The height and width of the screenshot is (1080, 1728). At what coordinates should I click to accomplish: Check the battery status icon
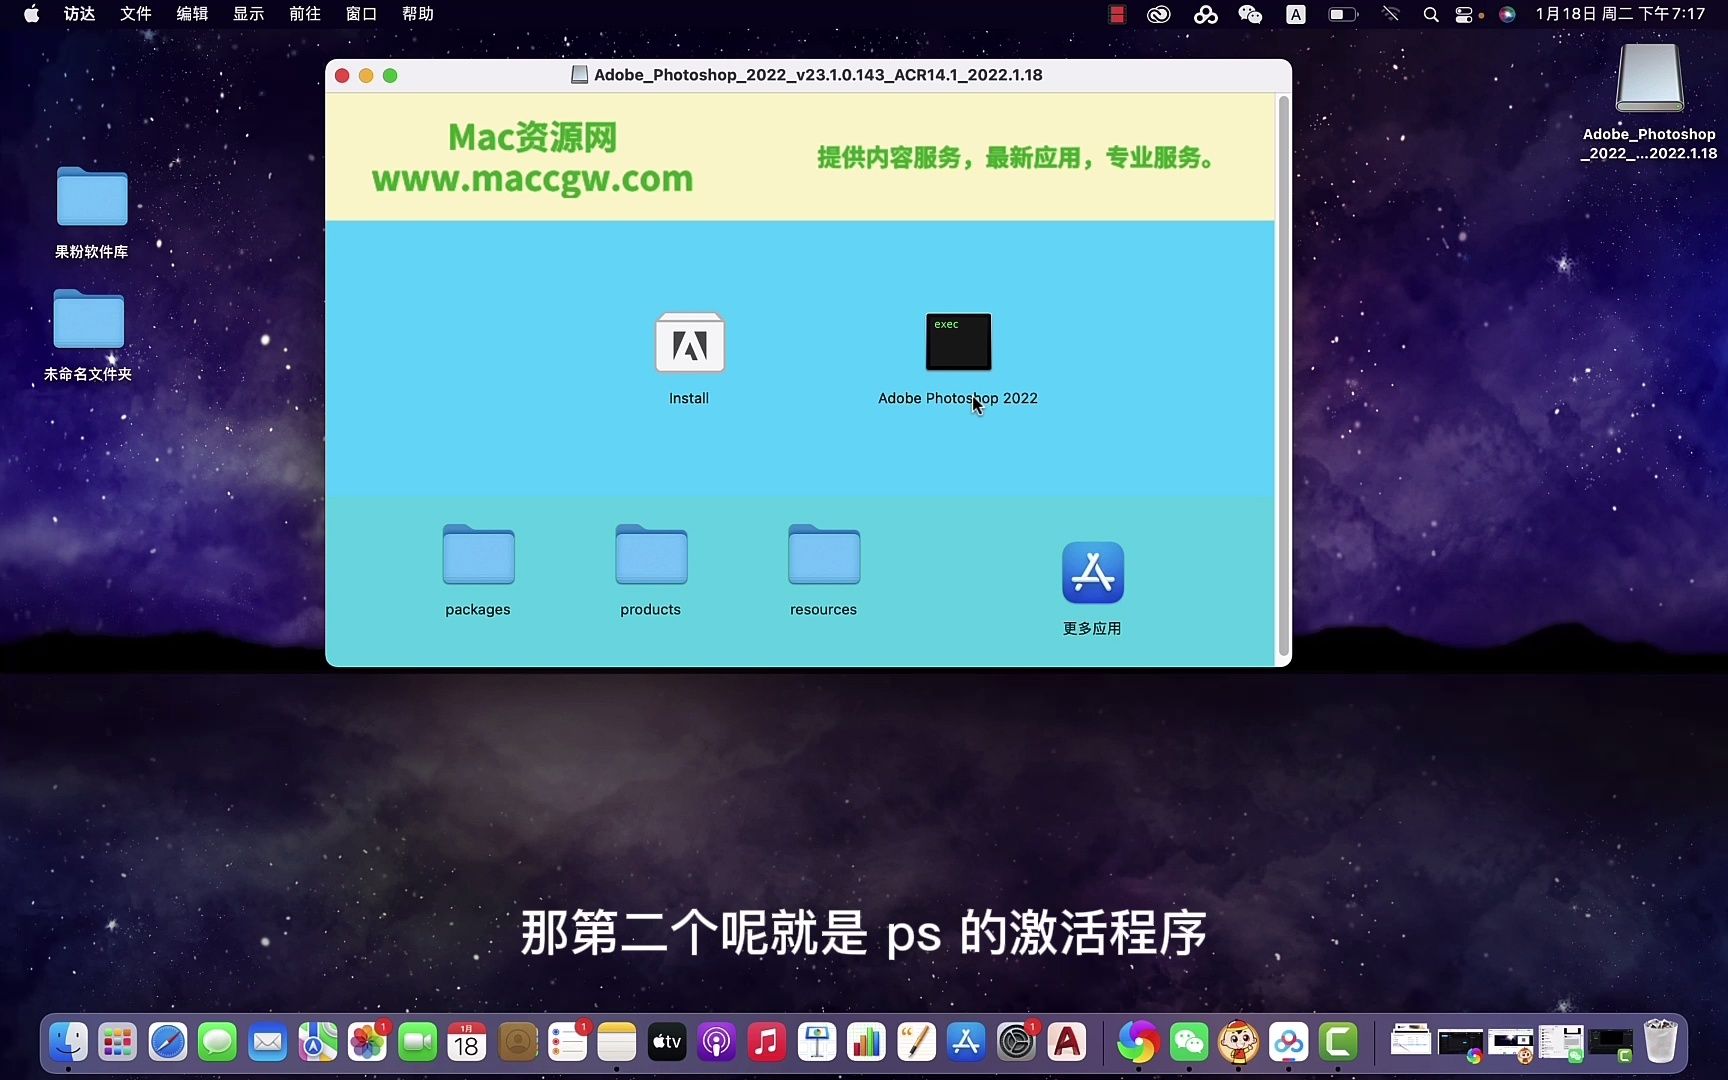[1342, 14]
